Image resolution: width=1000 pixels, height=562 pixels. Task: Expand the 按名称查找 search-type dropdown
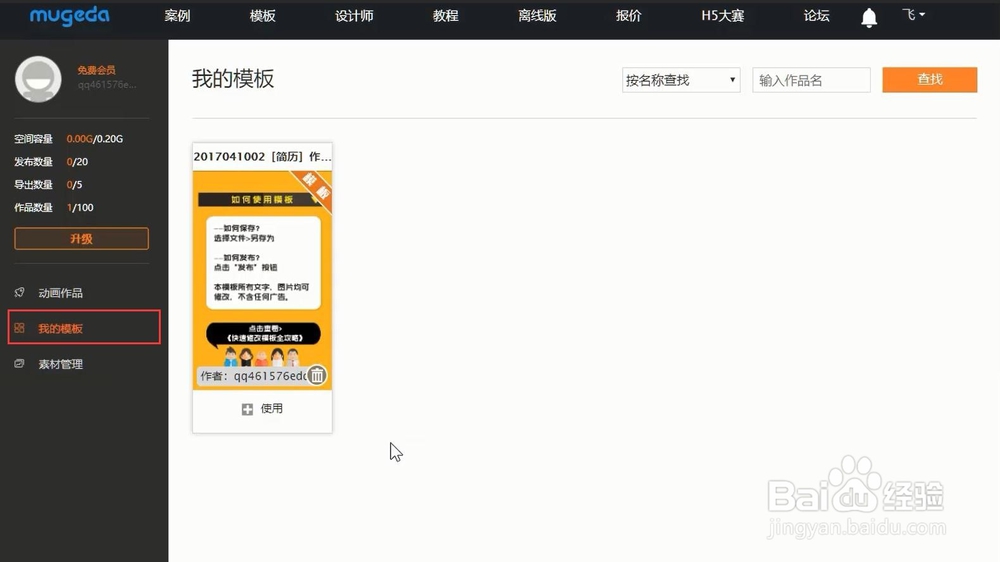[680, 80]
